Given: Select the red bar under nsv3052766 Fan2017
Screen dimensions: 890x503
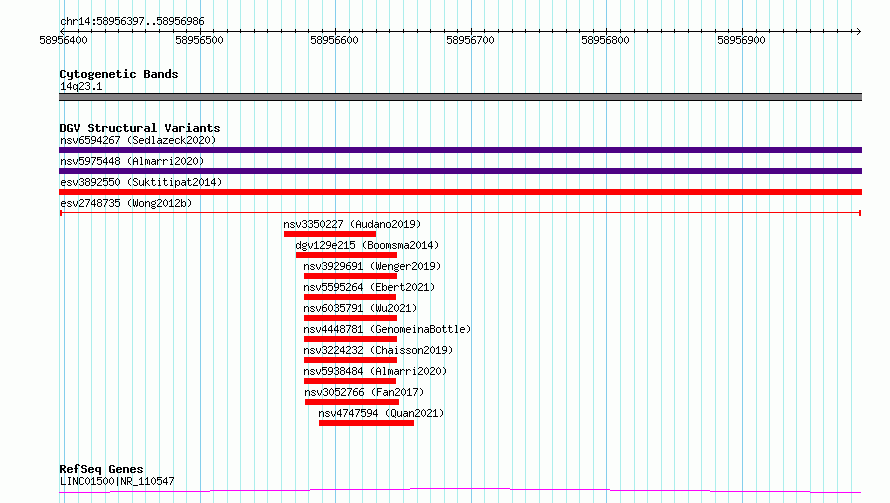Looking at the screenshot, I should pyautogui.click(x=352, y=402).
